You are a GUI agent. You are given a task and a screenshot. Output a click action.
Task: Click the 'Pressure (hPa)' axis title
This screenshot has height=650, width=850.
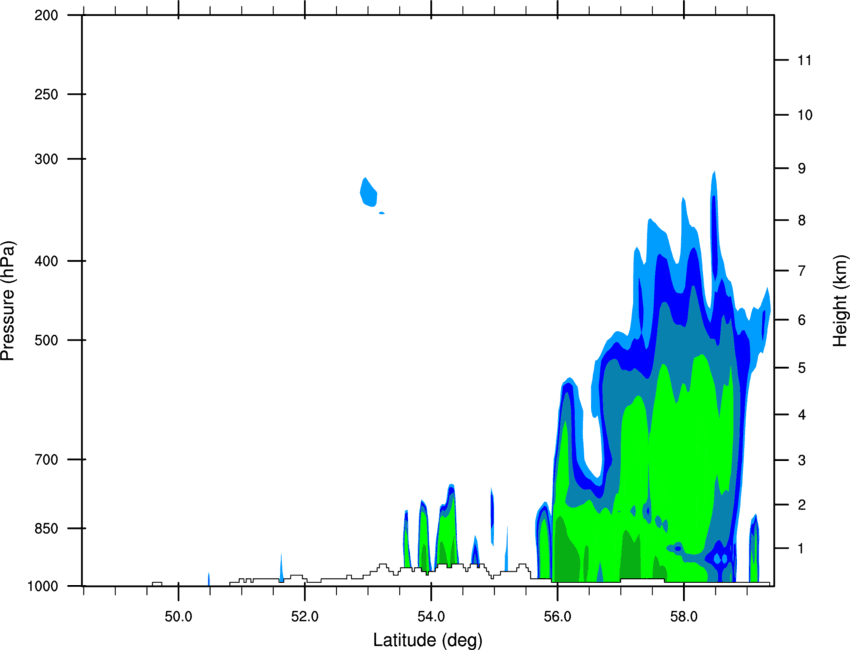pos(8,300)
